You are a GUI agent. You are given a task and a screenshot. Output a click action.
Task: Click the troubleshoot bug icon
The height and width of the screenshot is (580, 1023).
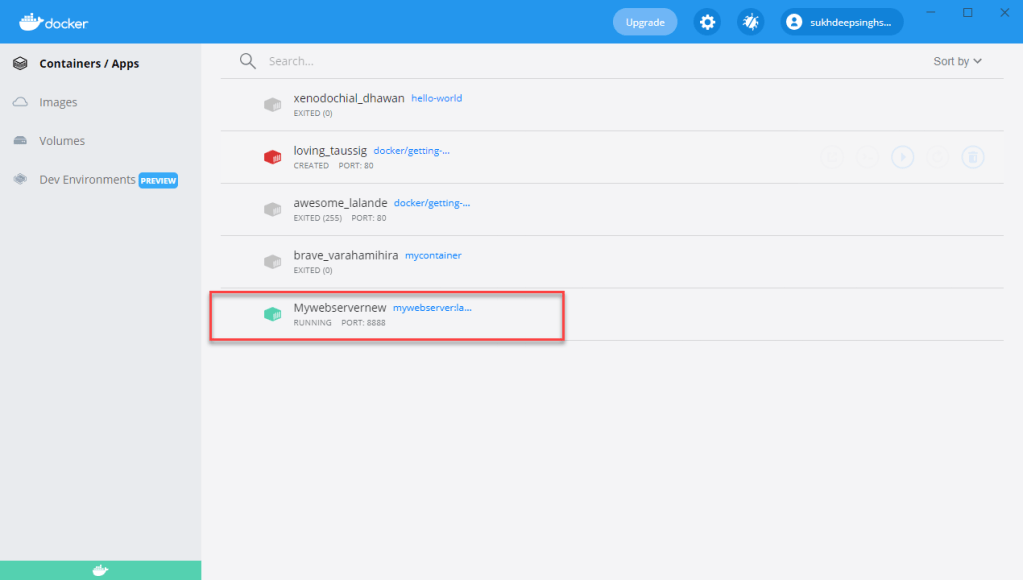(x=750, y=22)
